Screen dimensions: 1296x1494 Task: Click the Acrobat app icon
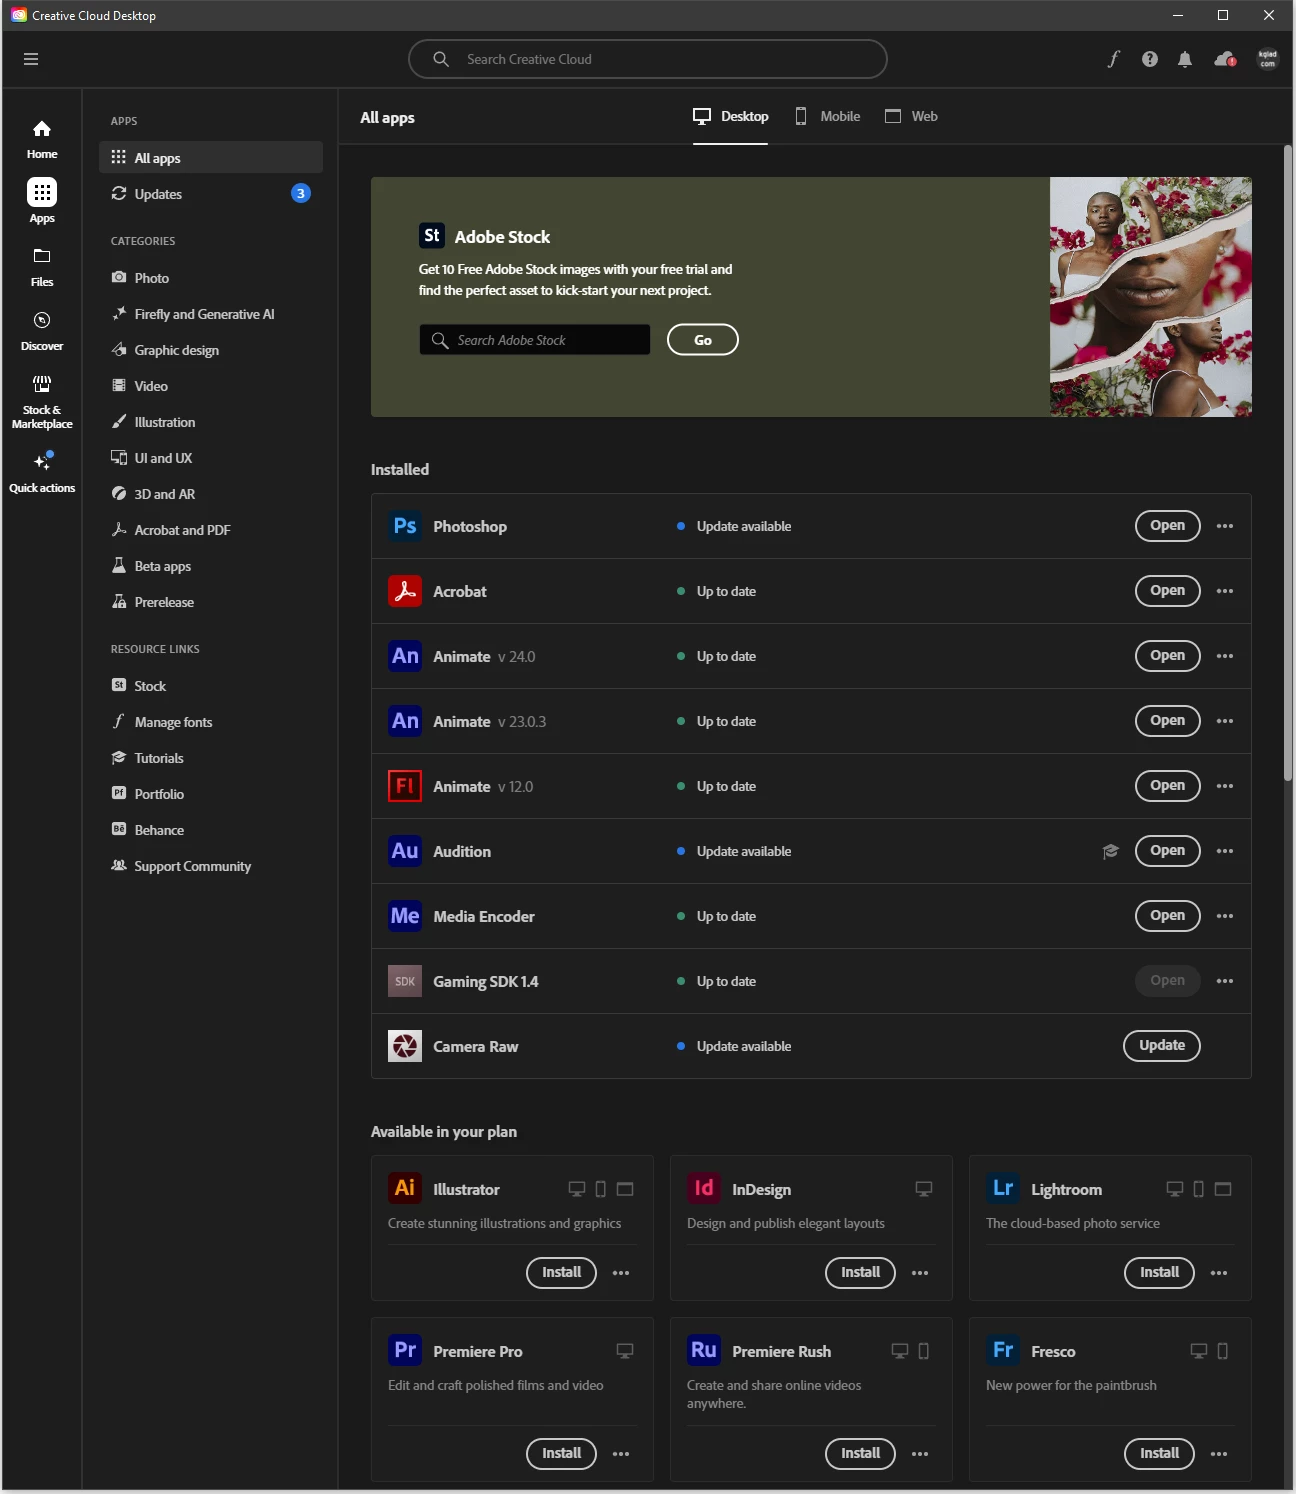tap(405, 591)
